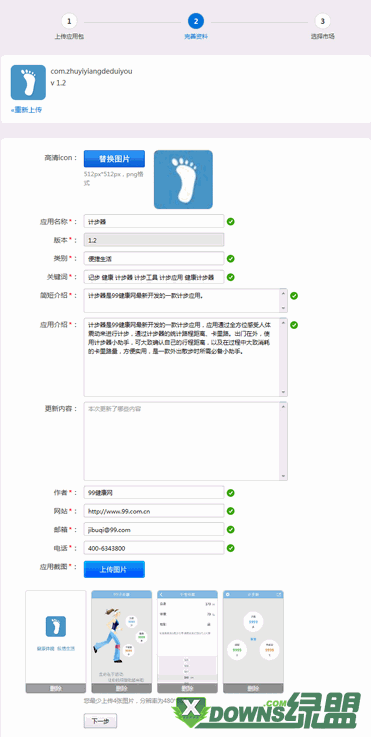
Task: Click step 3 select market circle
Action: tap(323, 21)
